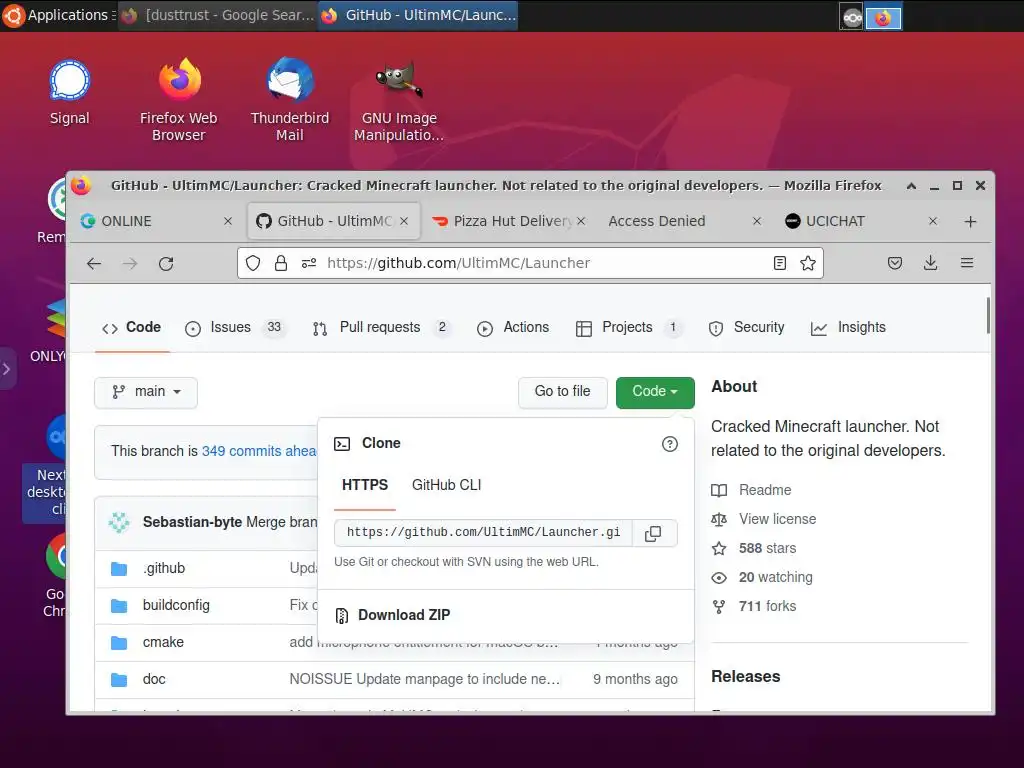Click the Go to file button
The image size is (1024, 768).
[x=562, y=392]
